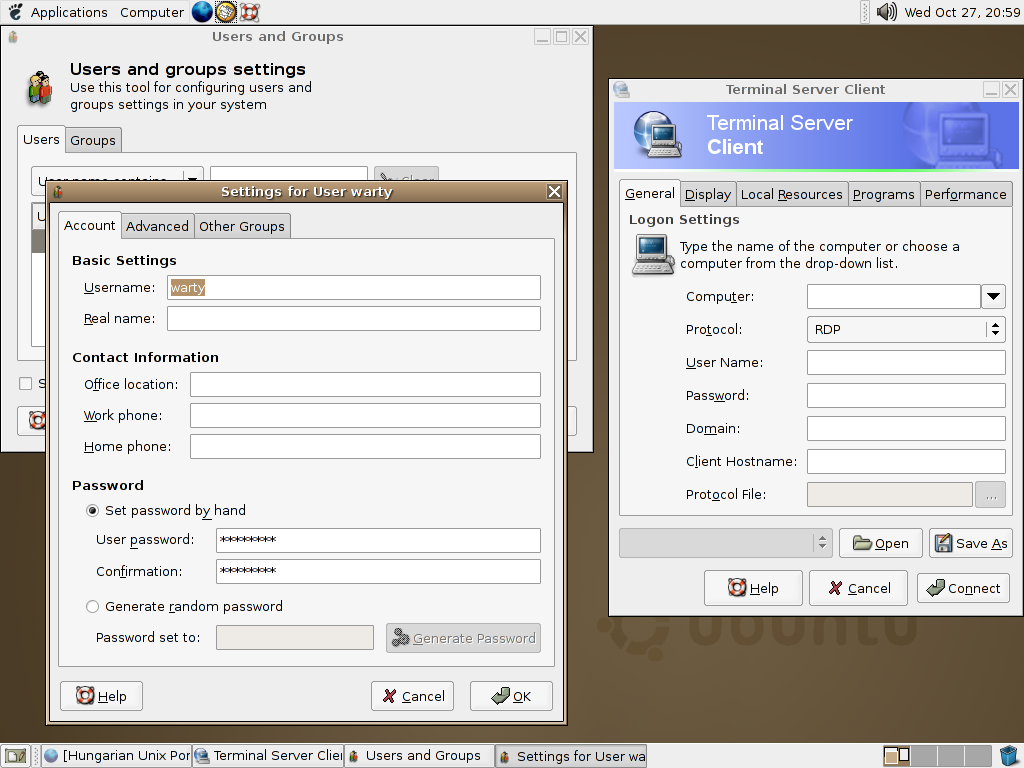The image size is (1024, 768).
Task: Launch the Evolution mail icon in top panel
Action: coord(226,12)
